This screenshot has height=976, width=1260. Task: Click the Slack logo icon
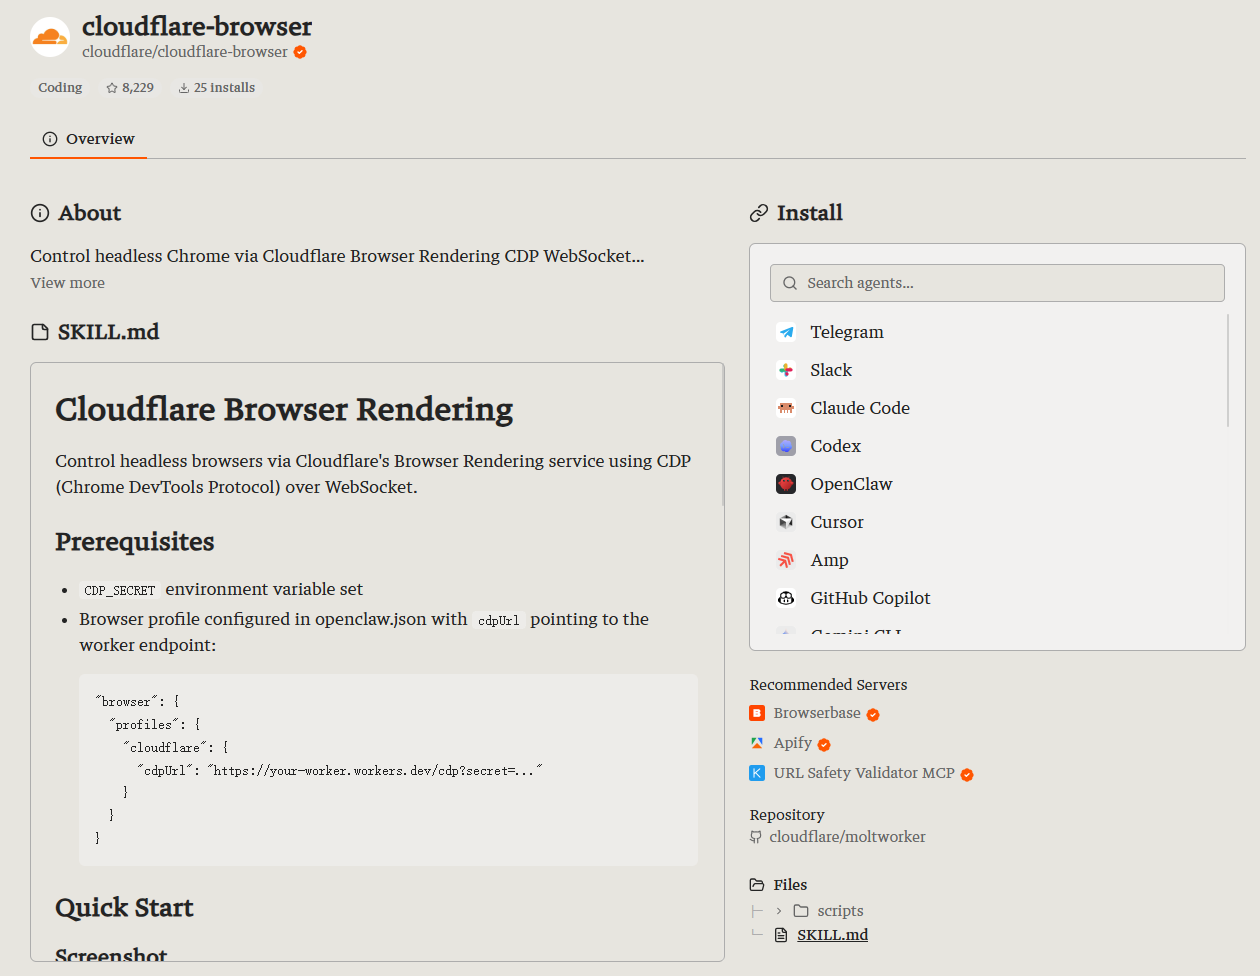(786, 370)
